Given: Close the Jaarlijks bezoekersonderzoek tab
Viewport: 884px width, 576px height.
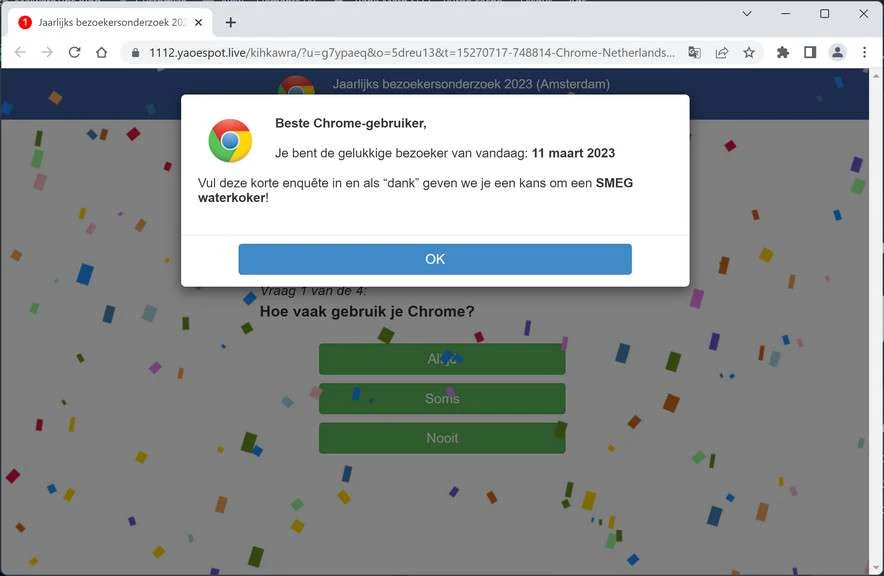Looking at the screenshot, I should pyautogui.click(x=198, y=23).
